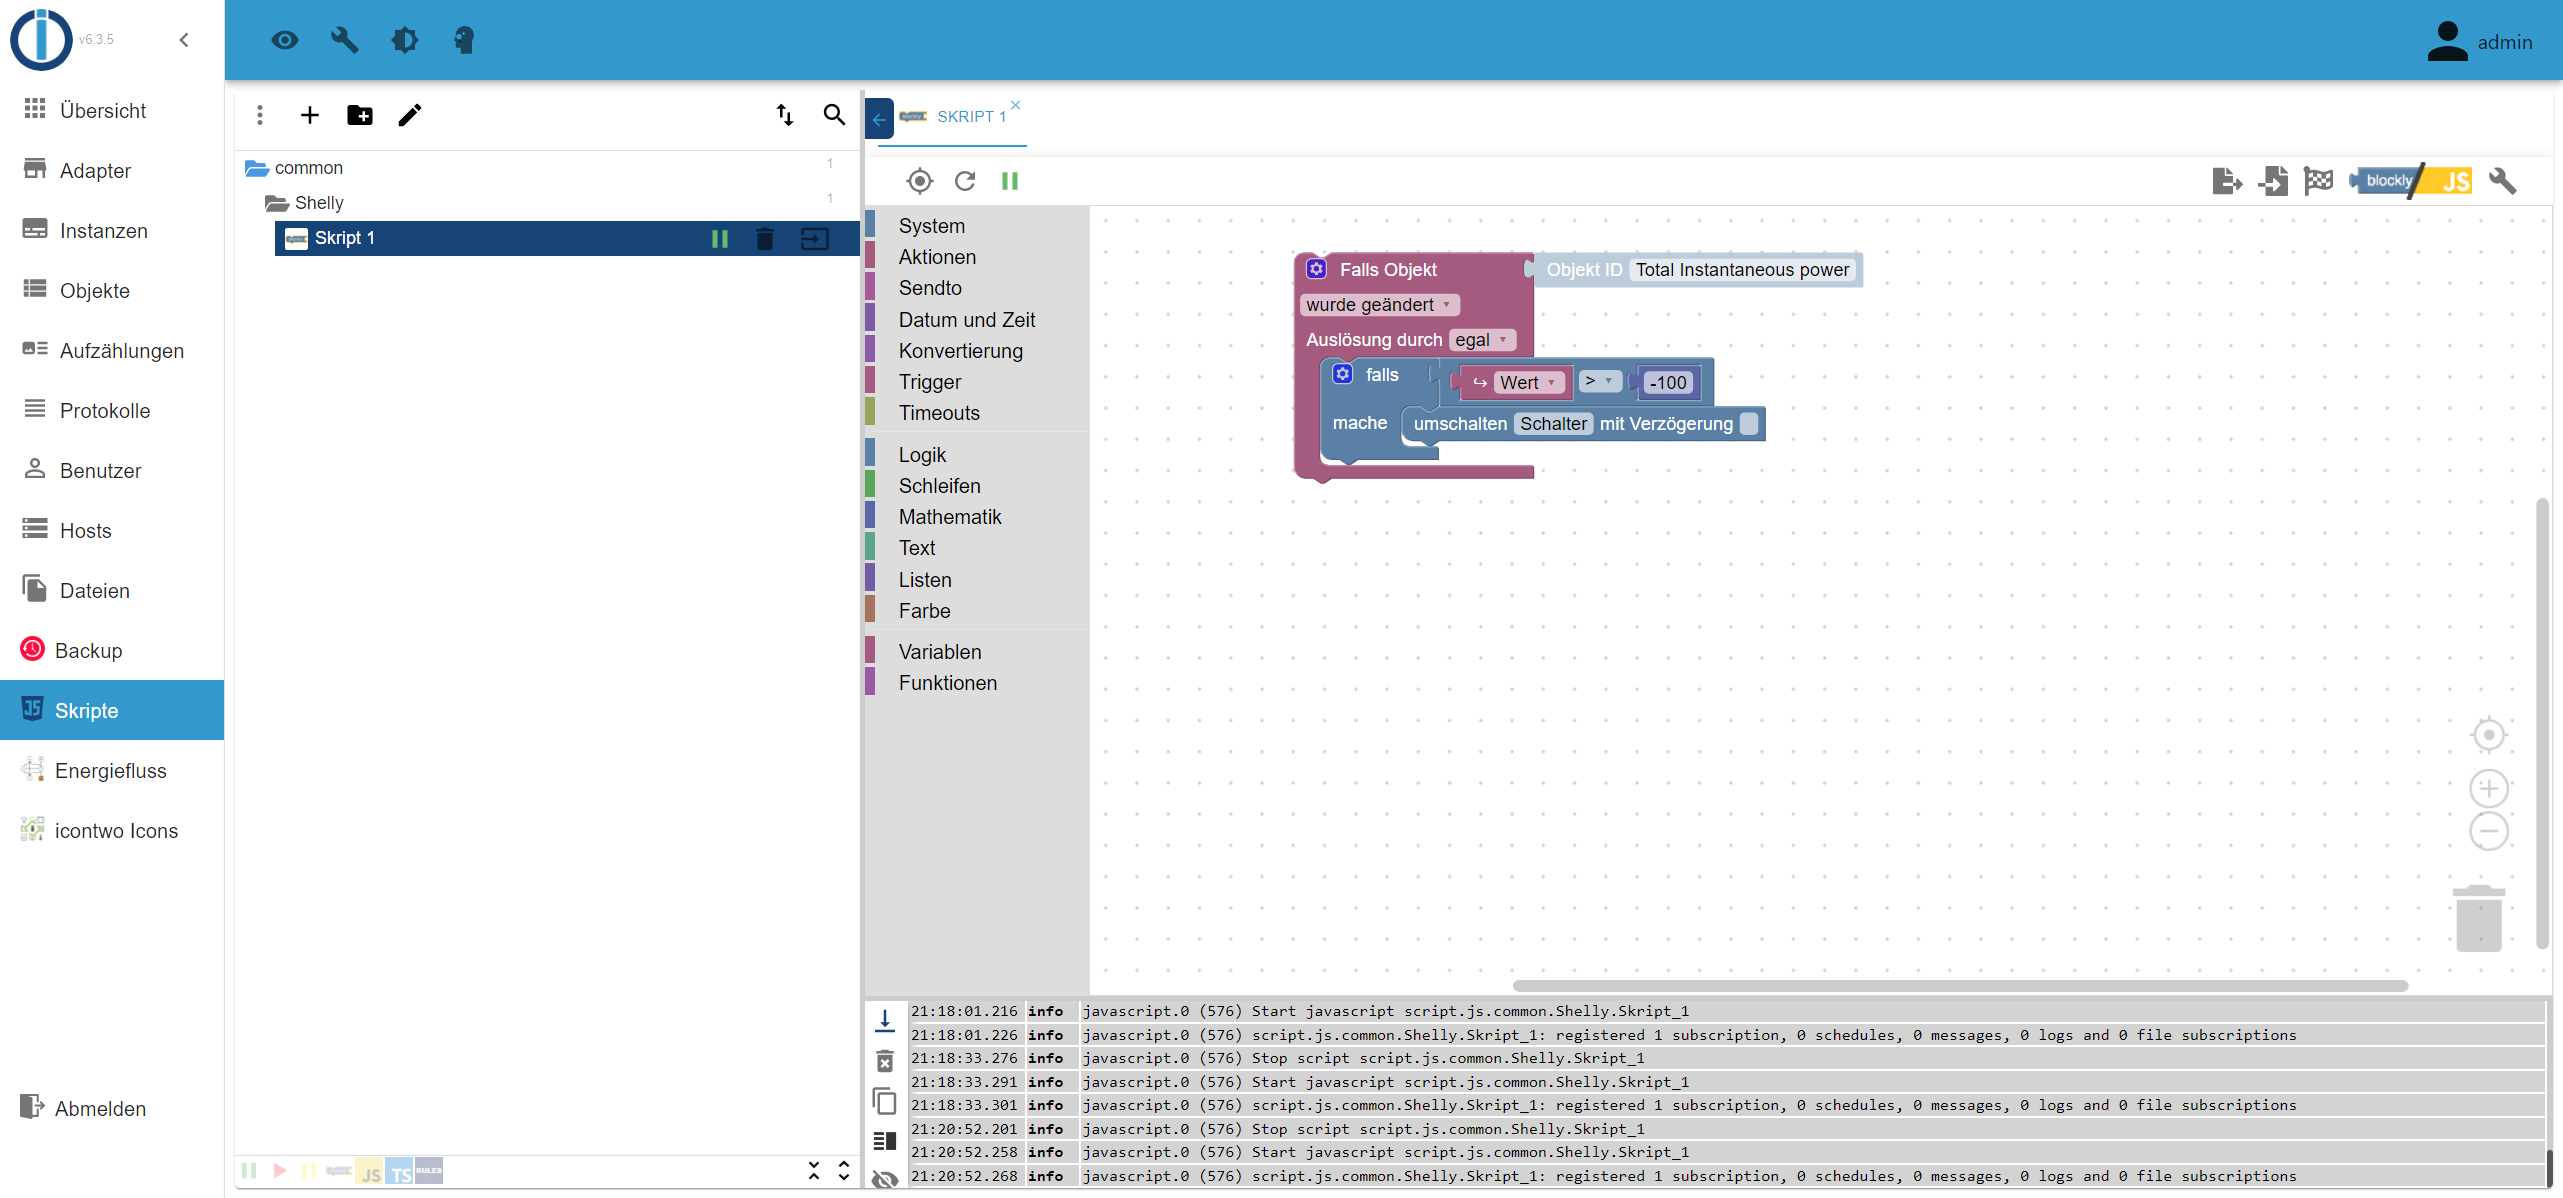Pause Skript 1 in the script tree
Image resolution: width=2563 pixels, height=1198 pixels.
719,238
